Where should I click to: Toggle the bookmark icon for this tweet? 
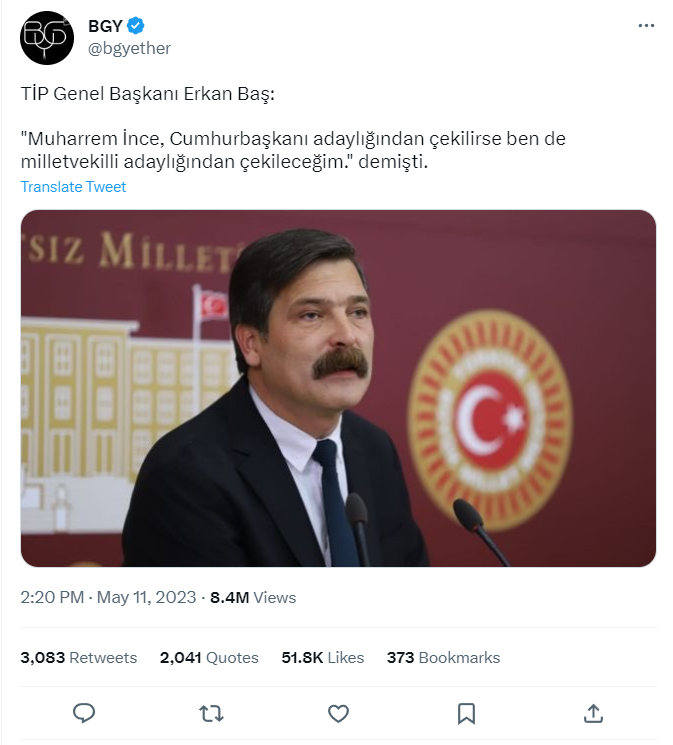(x=466, y=712)
